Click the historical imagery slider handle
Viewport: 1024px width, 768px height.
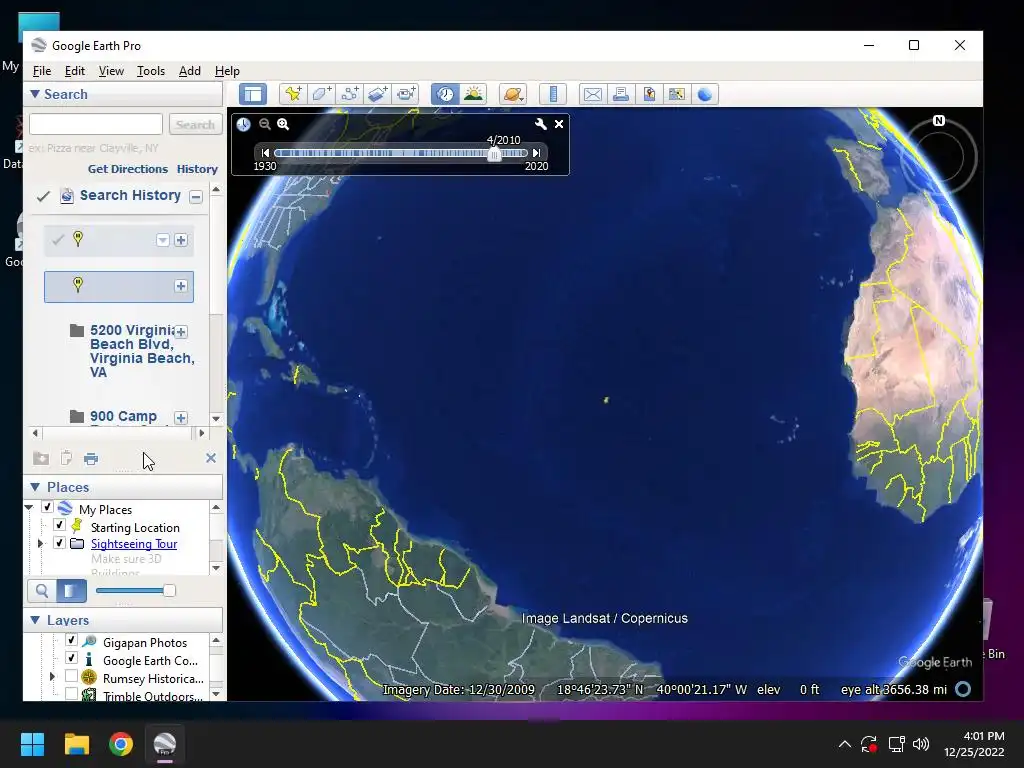pos(494,154)
